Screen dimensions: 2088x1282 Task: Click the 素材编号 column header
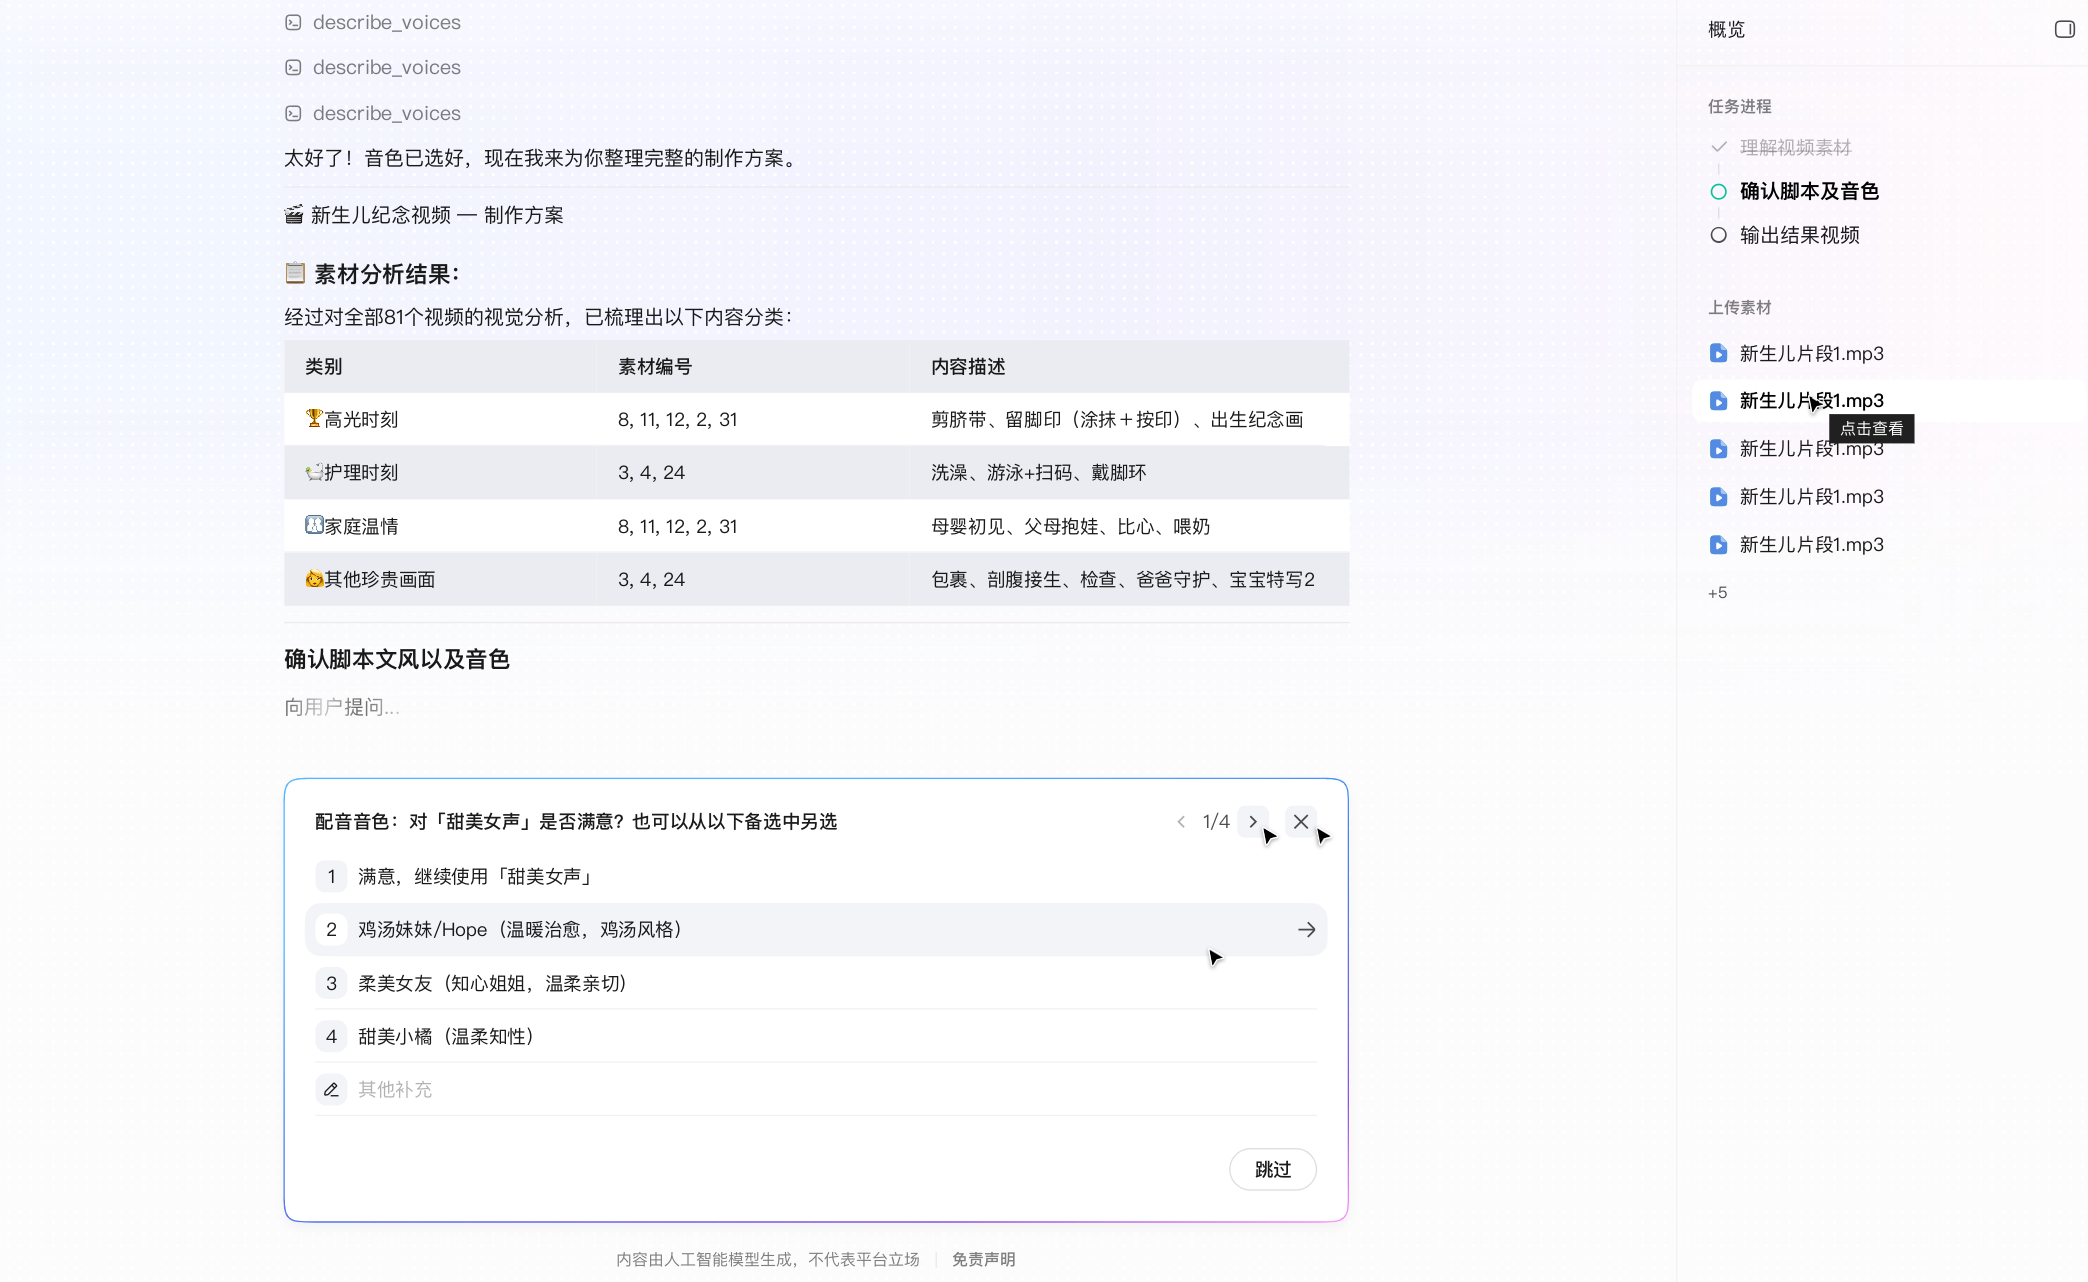654,366
